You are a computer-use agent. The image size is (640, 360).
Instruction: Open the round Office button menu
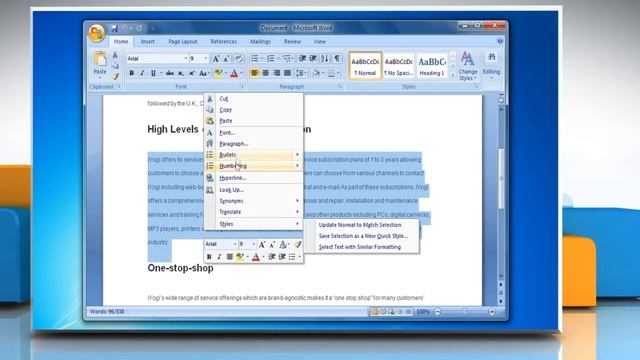(x=97, y=33)
